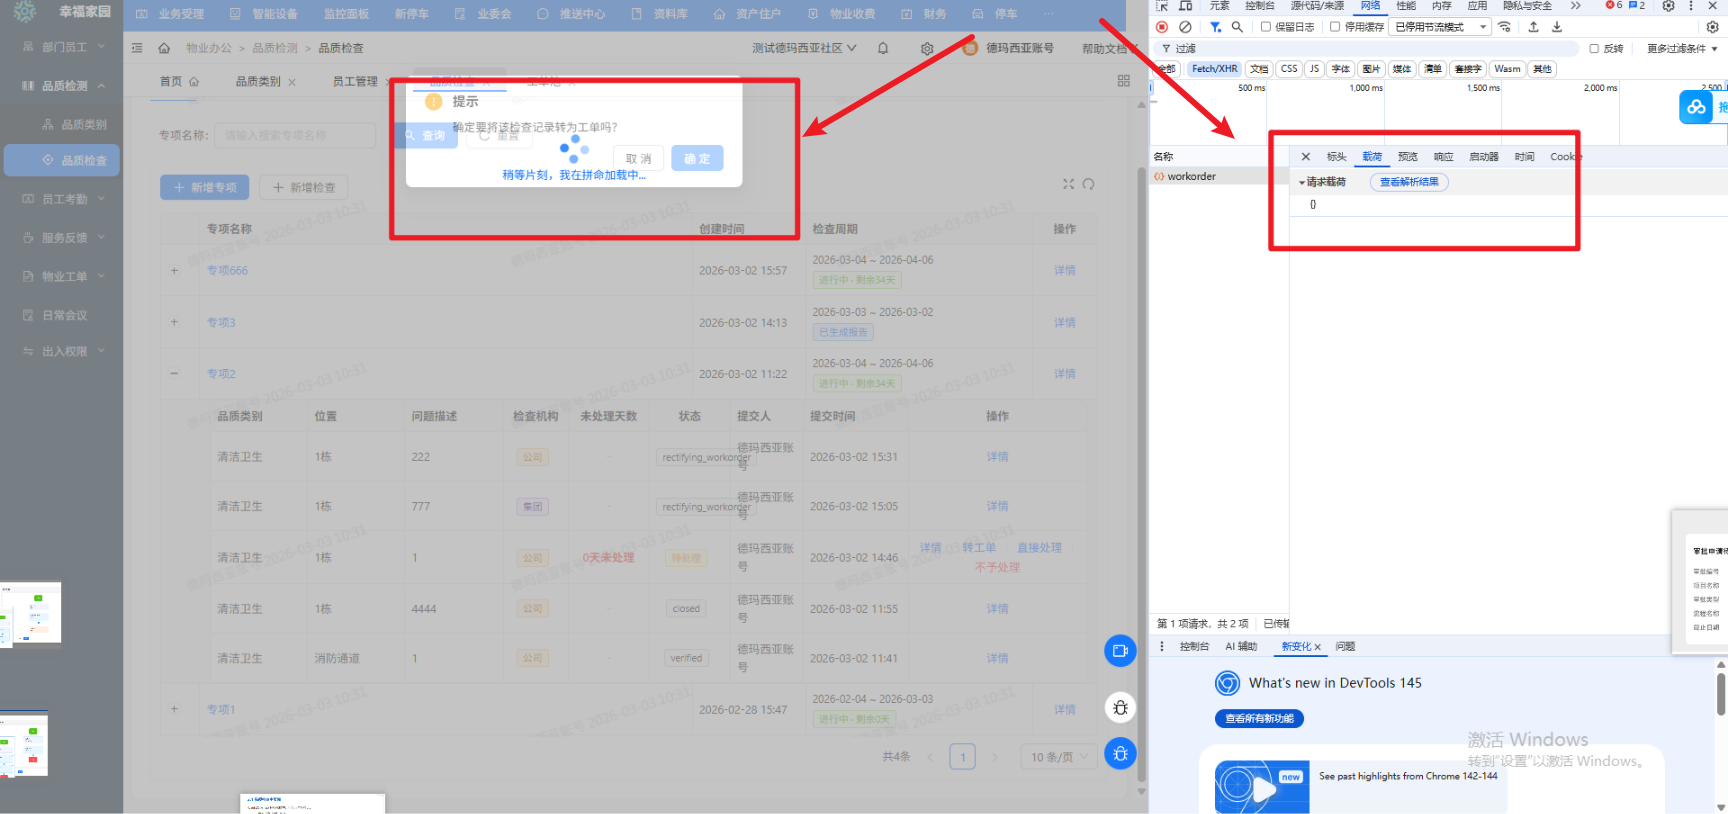Open the 已停用节流模式 throttling dropdown
This screenshot has width=1728, height=814.
pyautogui.click(x=1440, y=27)
